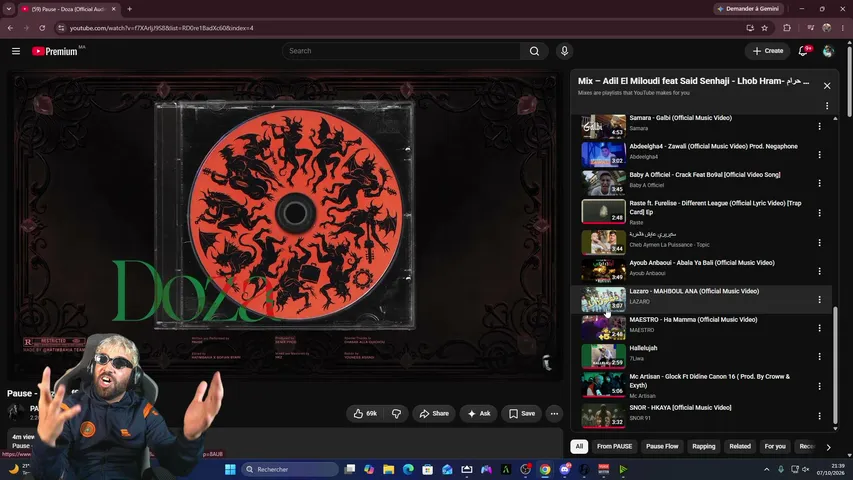
Task: Open options for Raste Different League
Action: point(819,213)
